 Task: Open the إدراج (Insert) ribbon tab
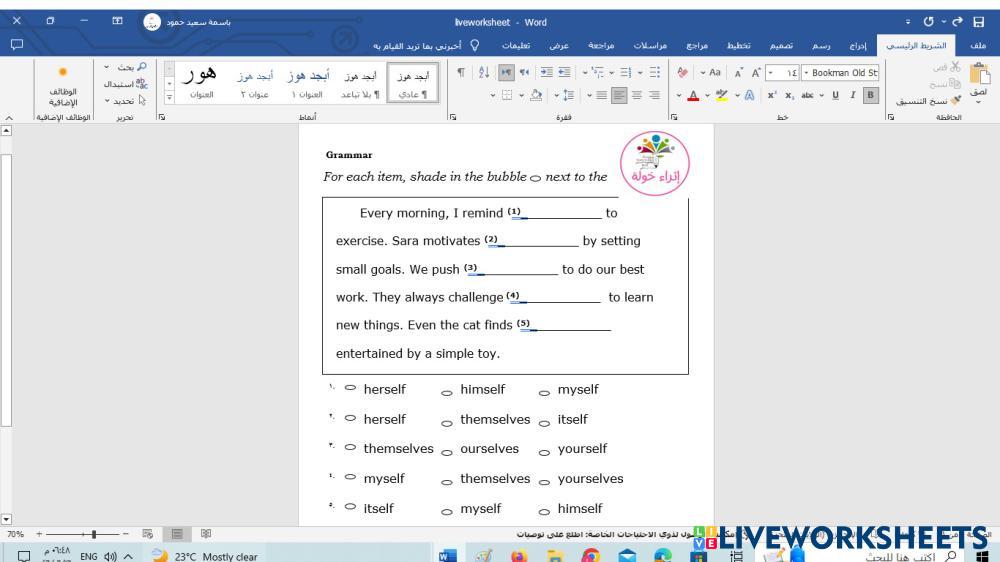858,45
